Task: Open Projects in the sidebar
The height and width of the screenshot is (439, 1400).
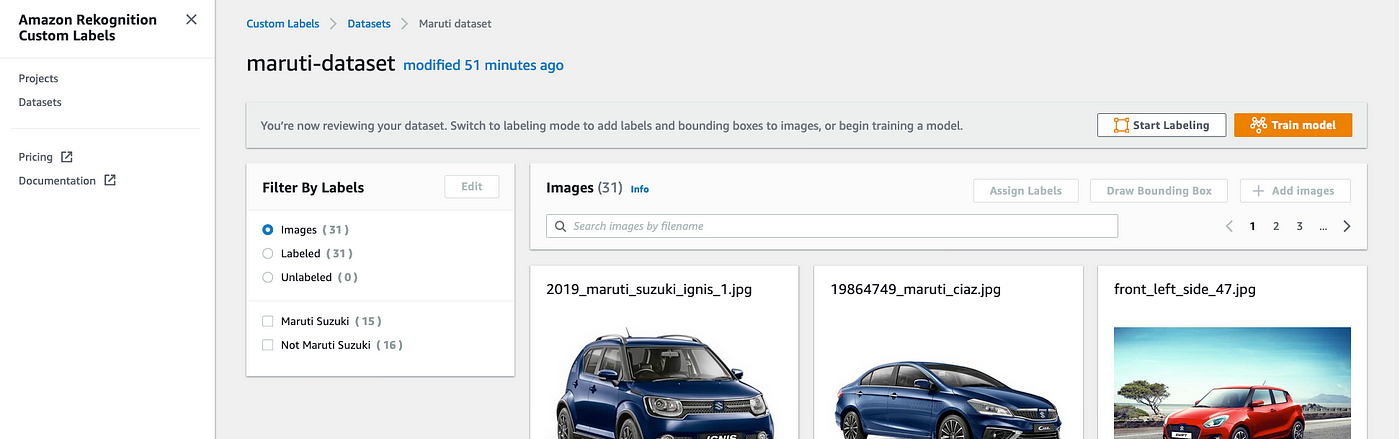Action: coord(38,79)
